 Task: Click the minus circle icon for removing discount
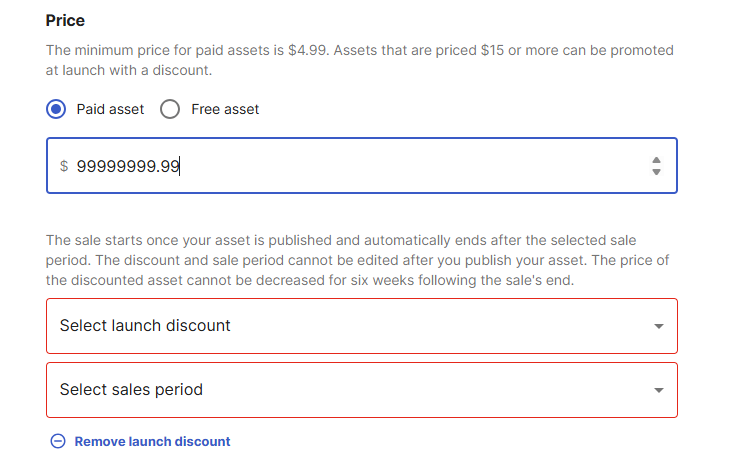pyautogui.click(x=58, y=441)
